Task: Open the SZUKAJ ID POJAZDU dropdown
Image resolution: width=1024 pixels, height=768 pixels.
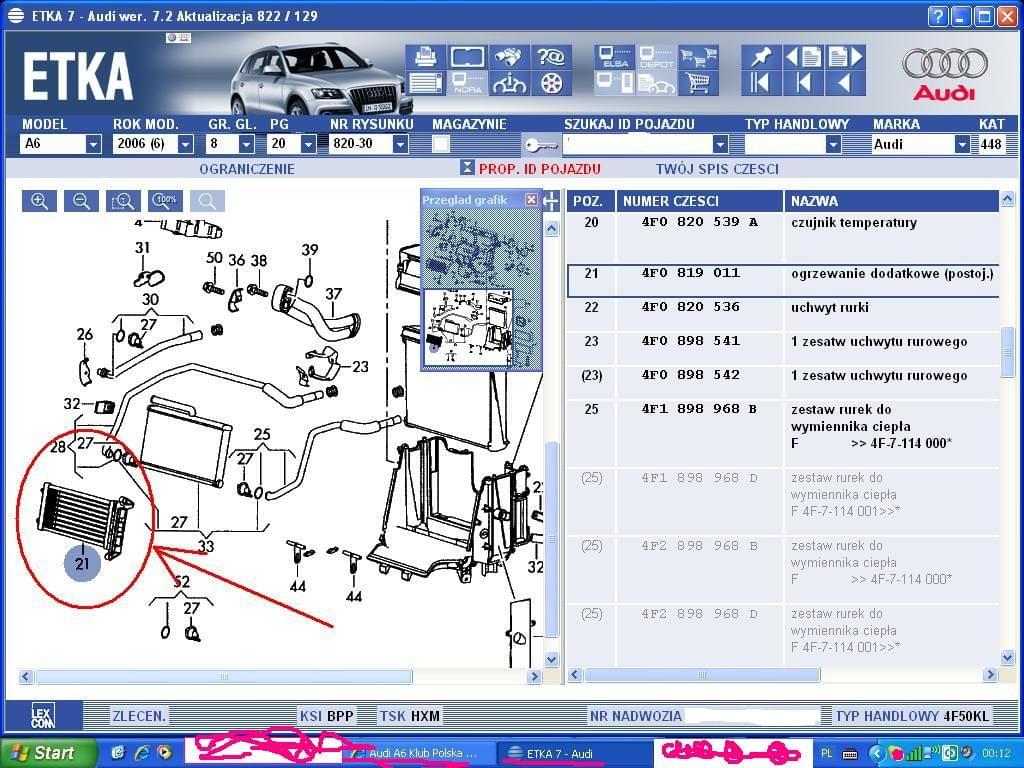Action: click(x=720, y=144)
